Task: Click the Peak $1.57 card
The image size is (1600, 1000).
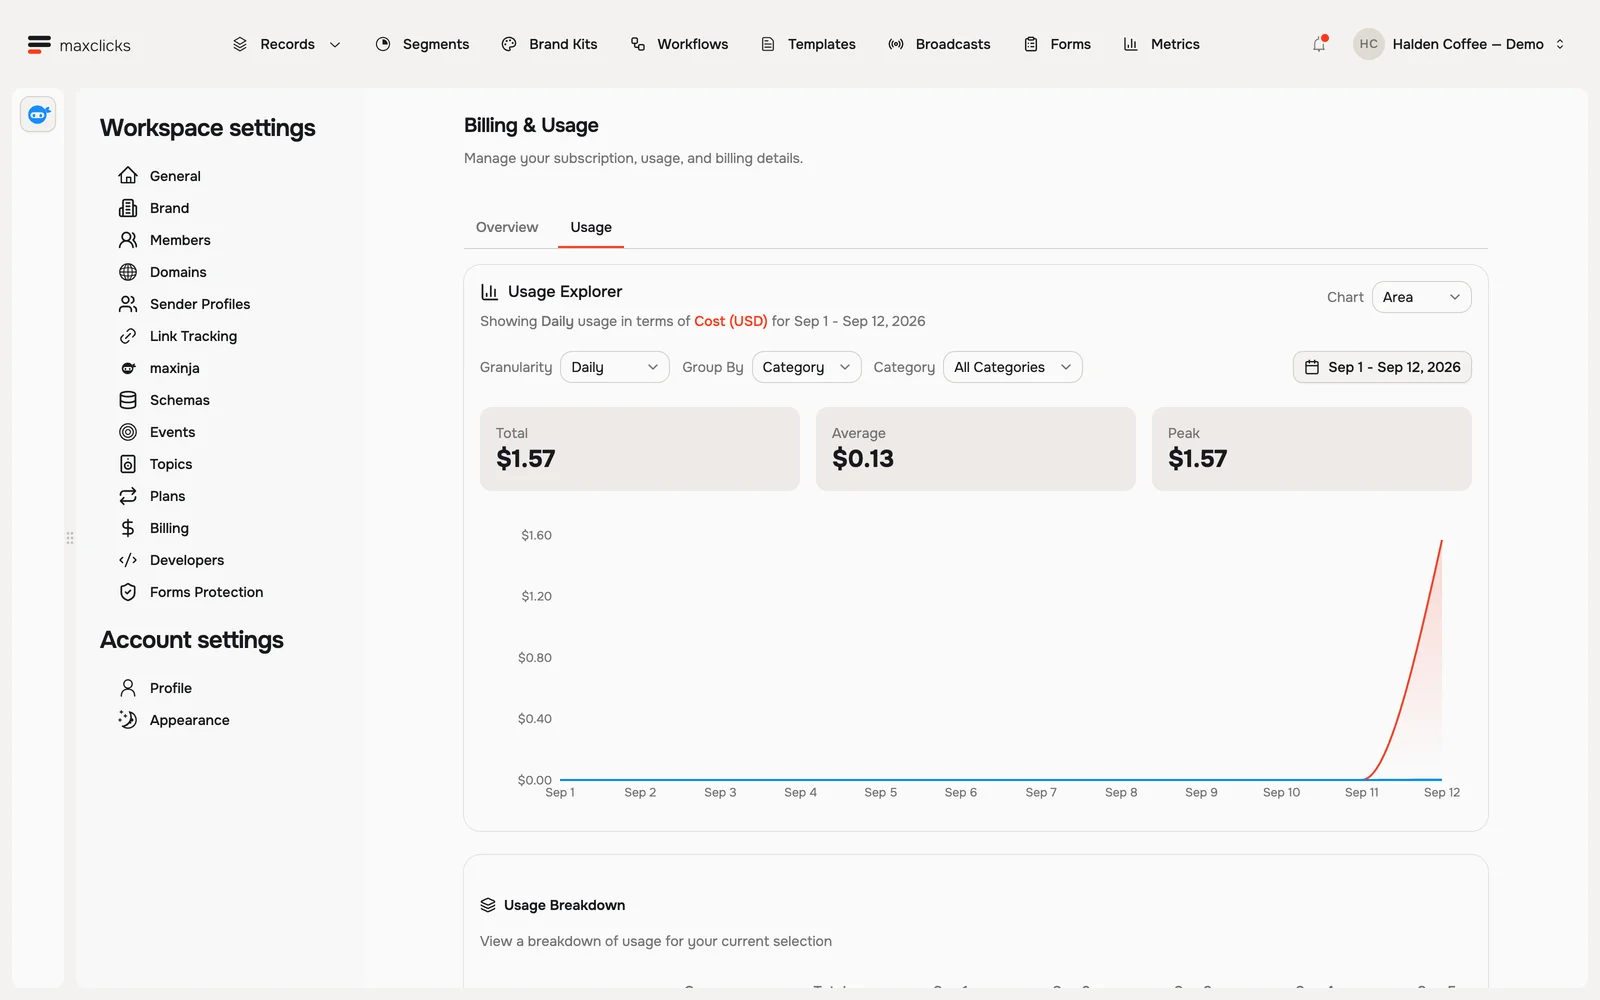Action: (1312, 448)
